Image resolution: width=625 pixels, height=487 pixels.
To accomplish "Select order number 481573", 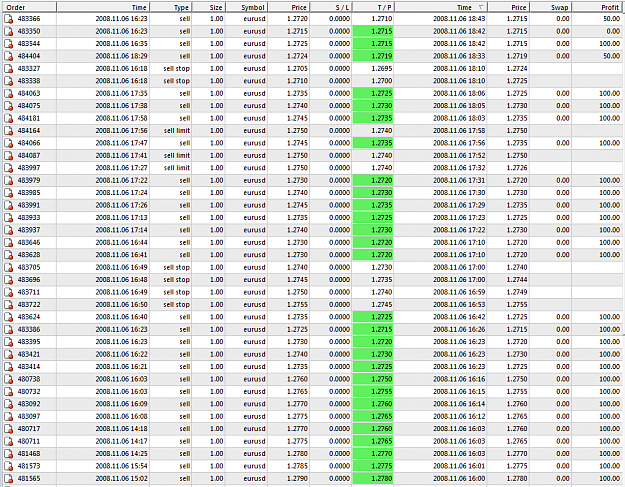I will coord(29,466).
